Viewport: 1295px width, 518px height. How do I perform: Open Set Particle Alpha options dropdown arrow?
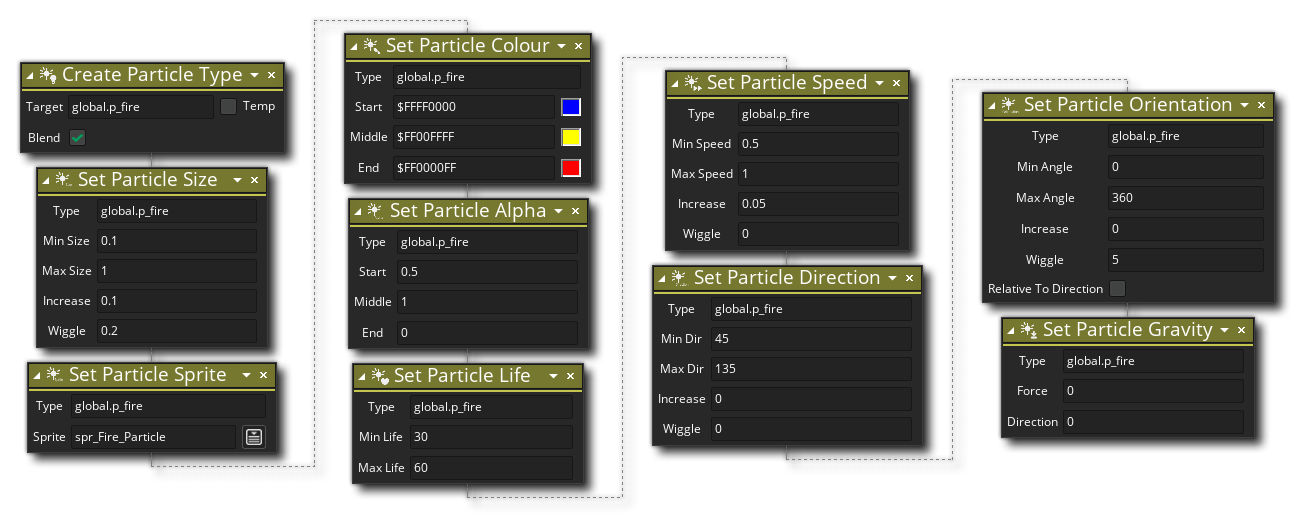tap(559, 211)
